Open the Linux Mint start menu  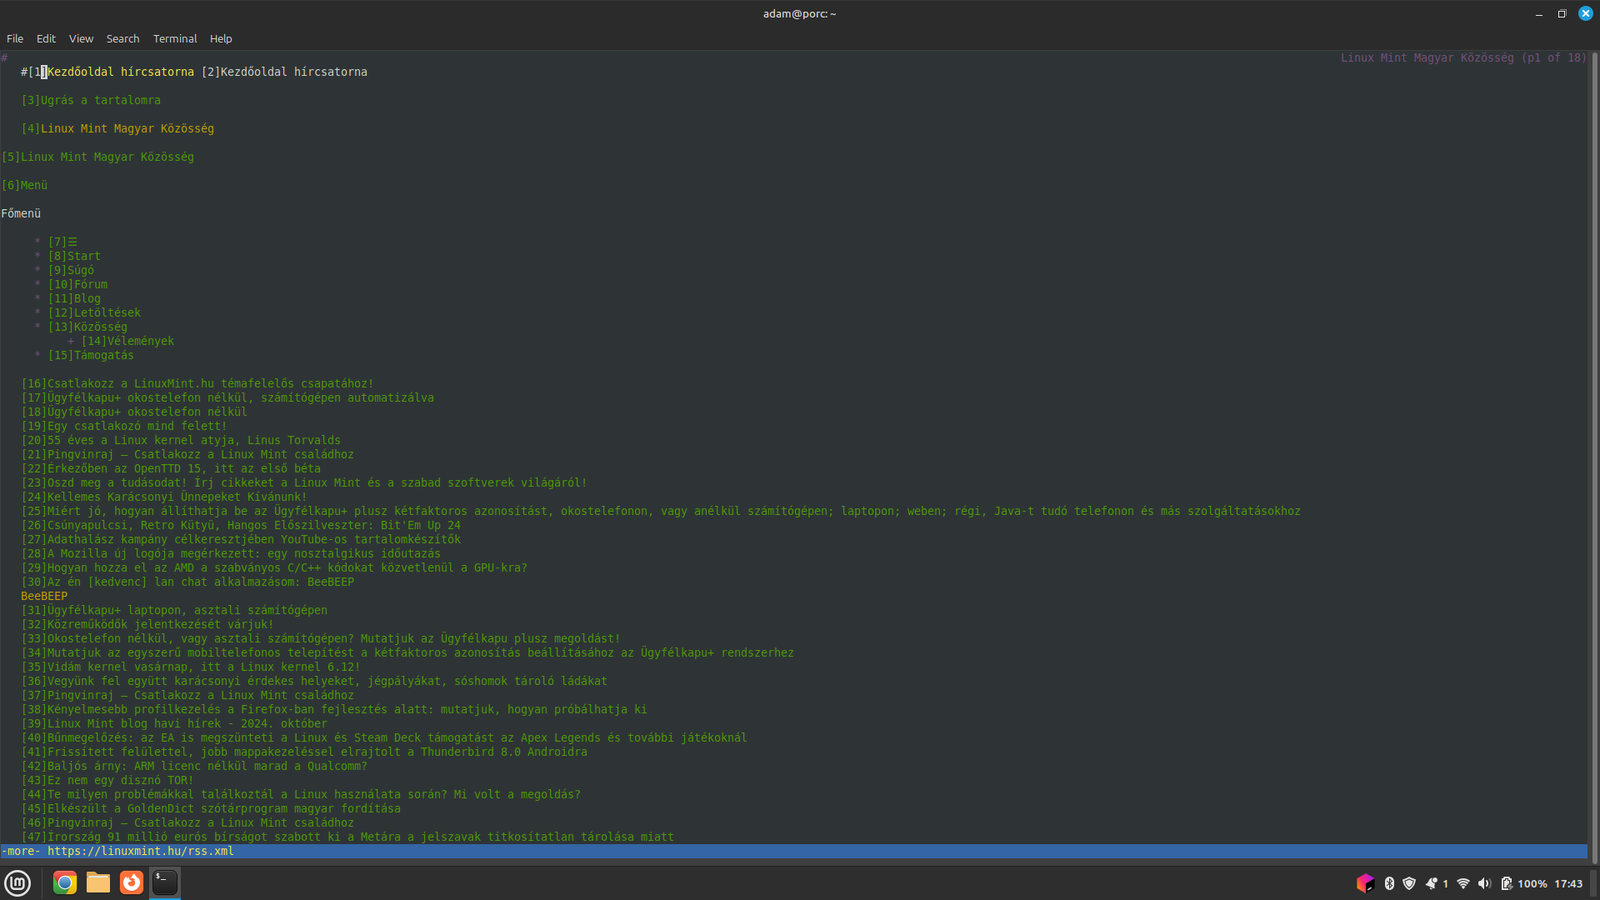point(18,883)
